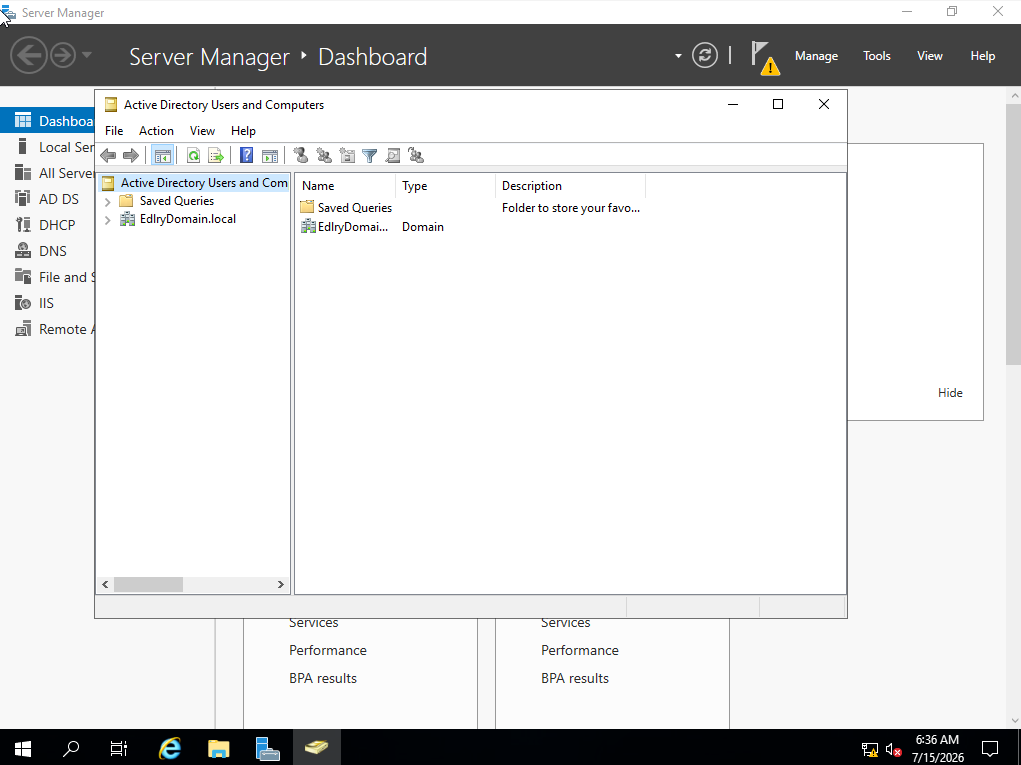Click Server Manager's Forward navigation button

pyautogui.click(x=63, y=55)
